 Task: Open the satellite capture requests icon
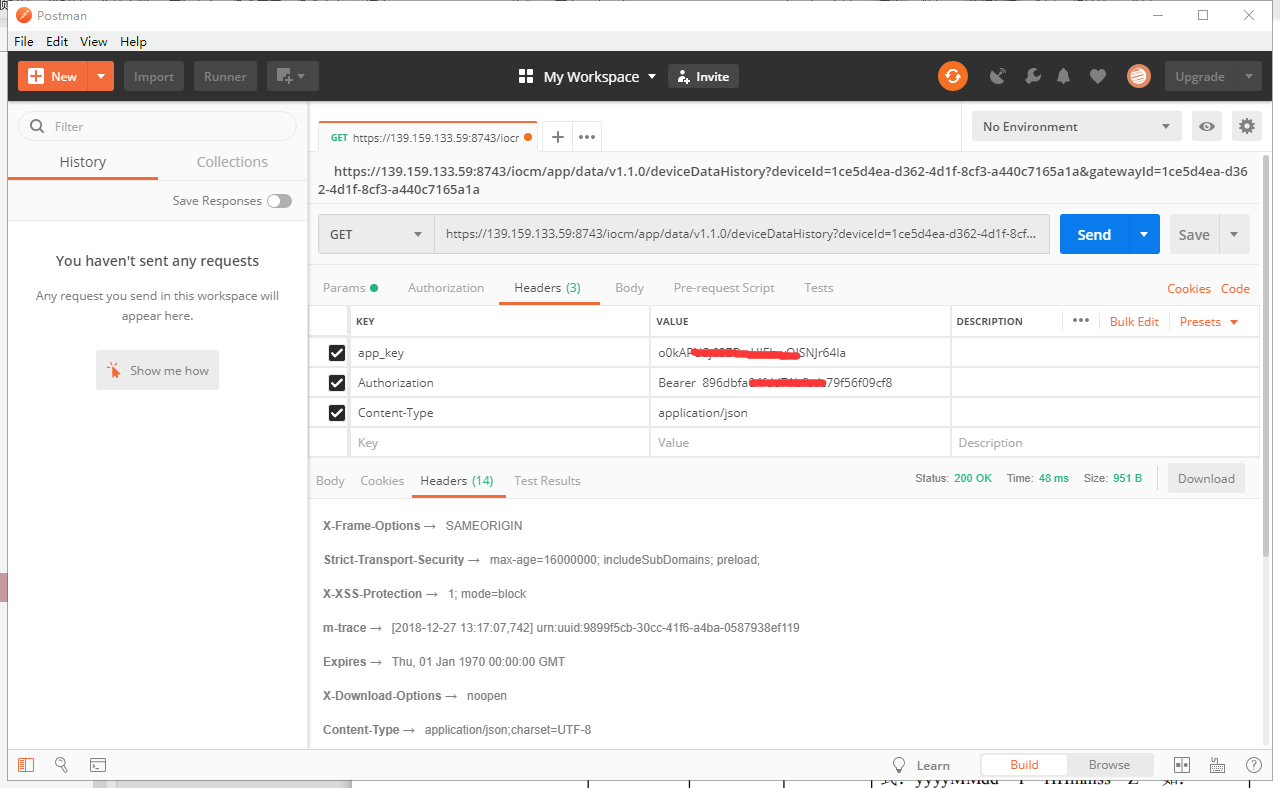(997, 76)
